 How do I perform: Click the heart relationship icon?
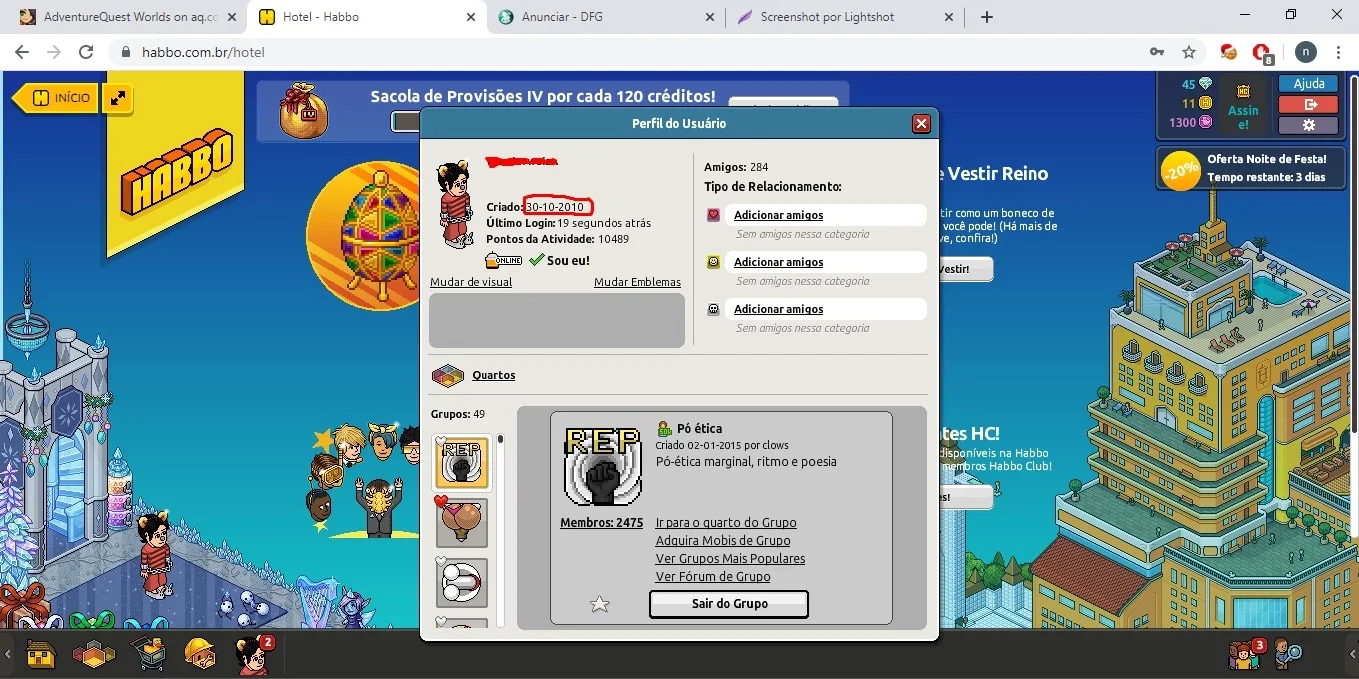tap(713, 215)
